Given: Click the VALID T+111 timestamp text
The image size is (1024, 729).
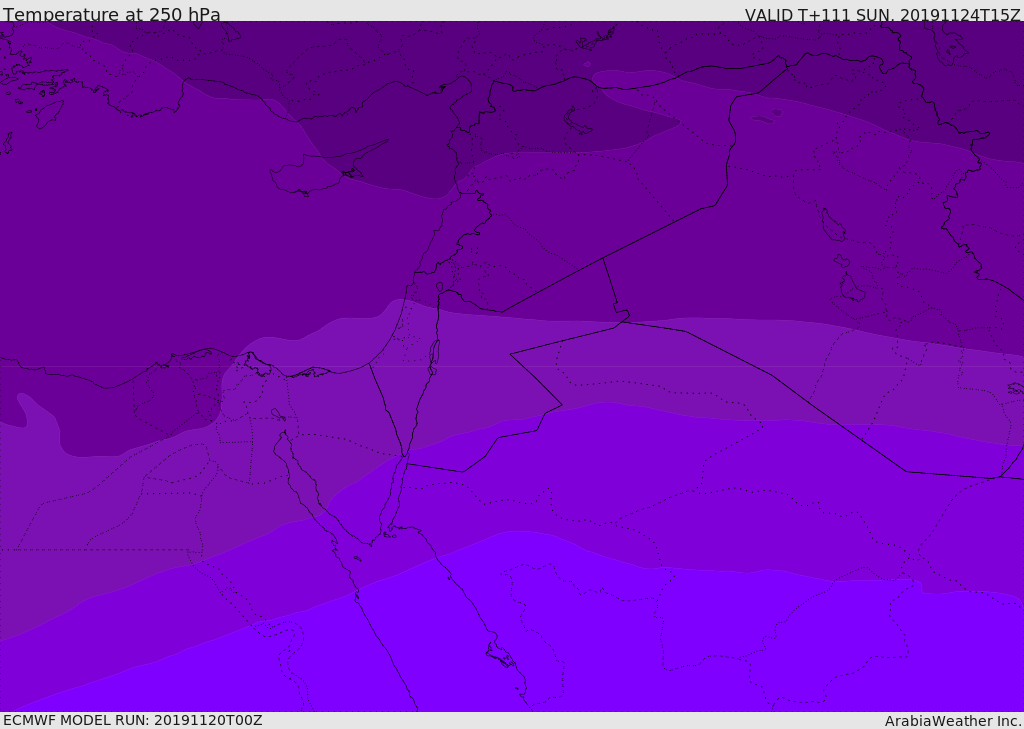Looking at the screenshot, I should (882, 15).
